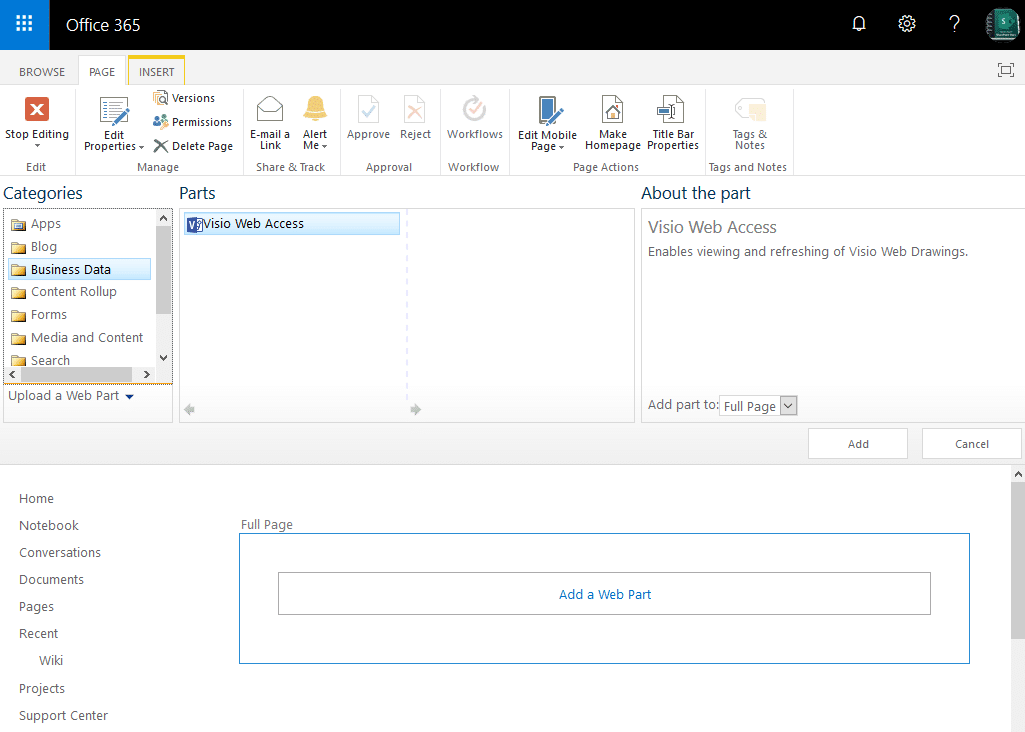Switch to the BROWSE tab

[x=42, y=72]
